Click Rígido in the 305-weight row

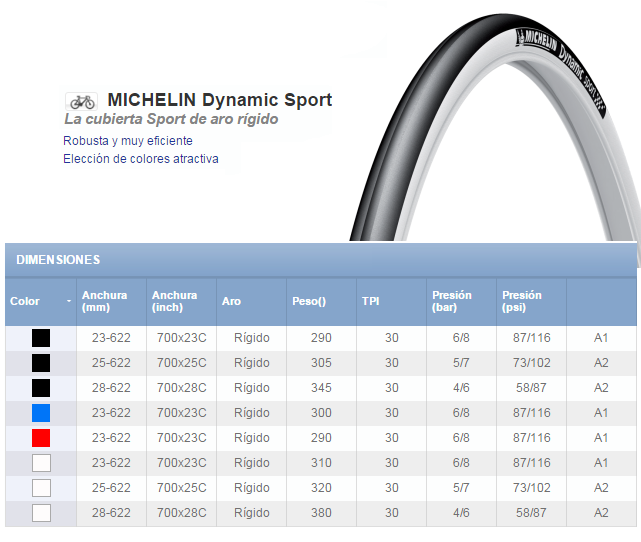tap(252, 363)
